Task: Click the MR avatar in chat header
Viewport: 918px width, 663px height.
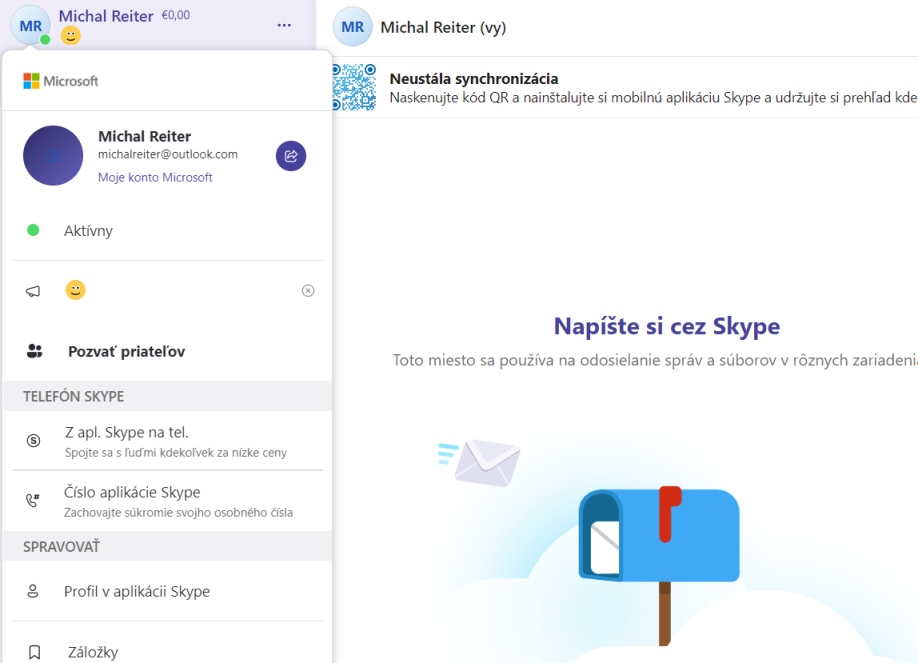Action: tap(352, 27)
